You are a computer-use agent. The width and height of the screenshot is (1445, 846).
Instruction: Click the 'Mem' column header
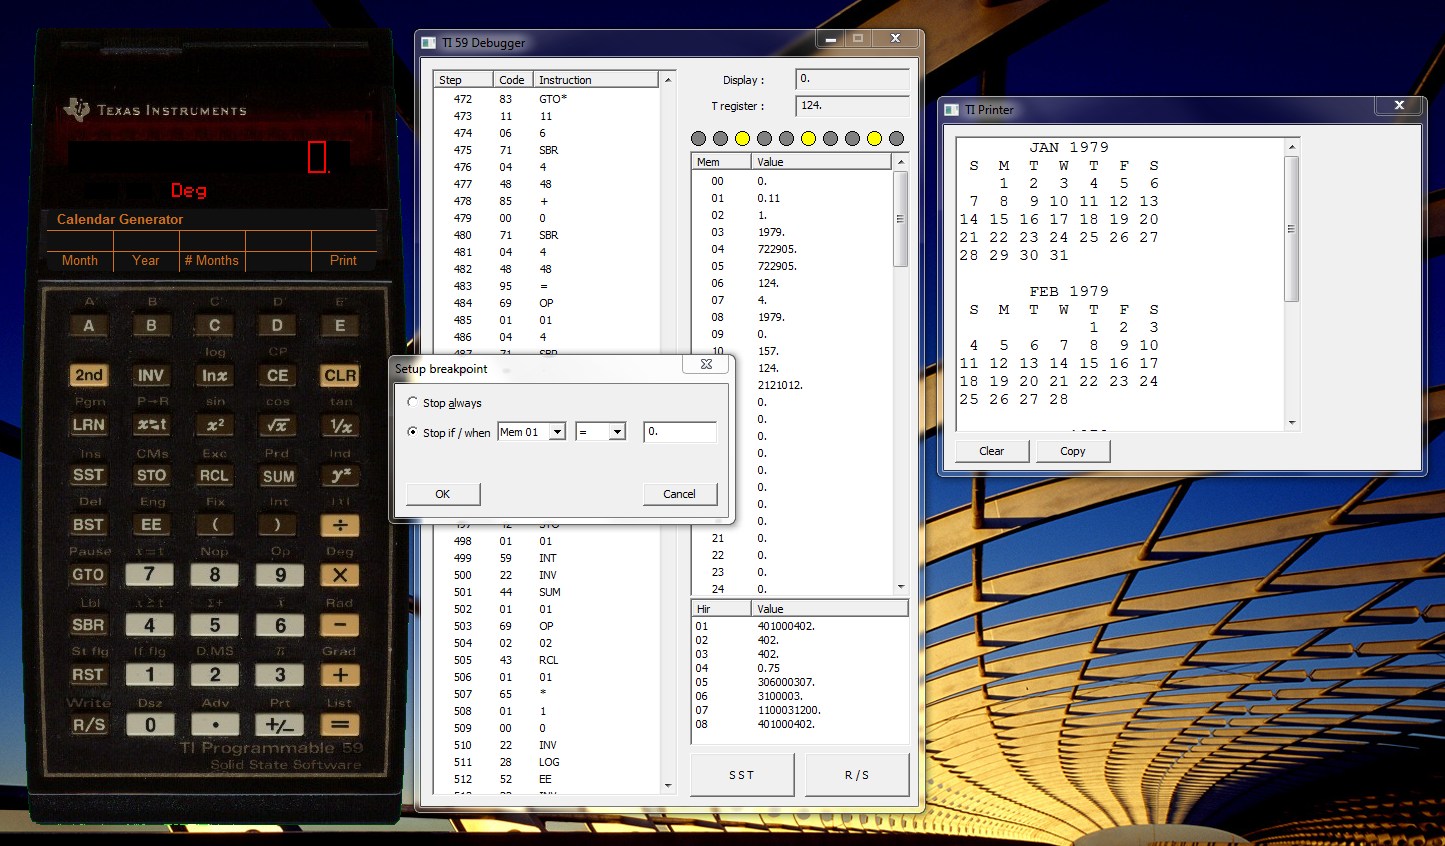click(x=721, y=161)
